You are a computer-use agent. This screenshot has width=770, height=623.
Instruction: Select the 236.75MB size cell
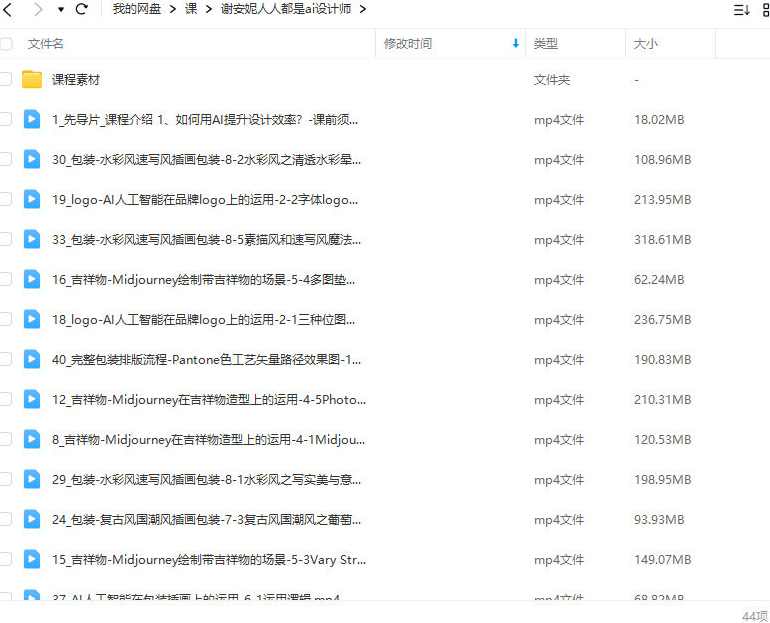coord(662,320)
